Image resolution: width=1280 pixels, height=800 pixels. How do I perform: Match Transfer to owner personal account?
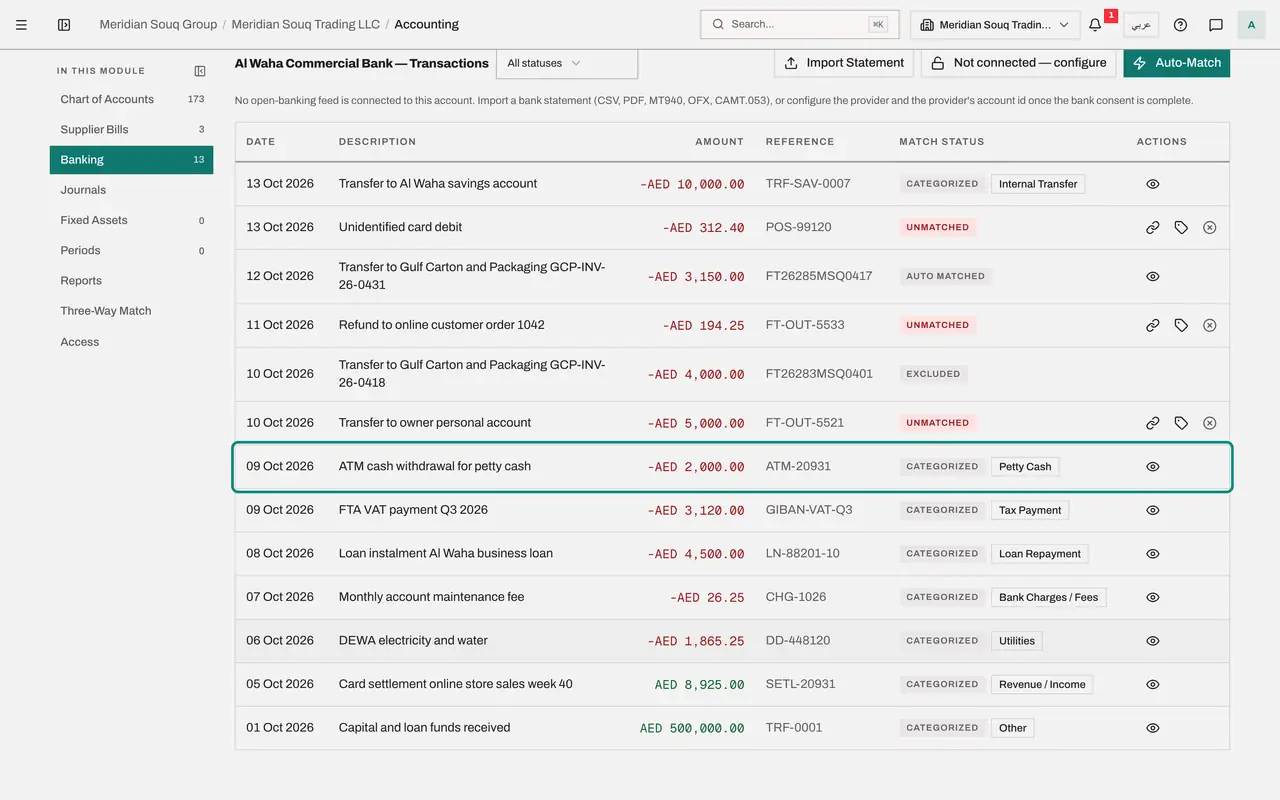(1153, 423)
